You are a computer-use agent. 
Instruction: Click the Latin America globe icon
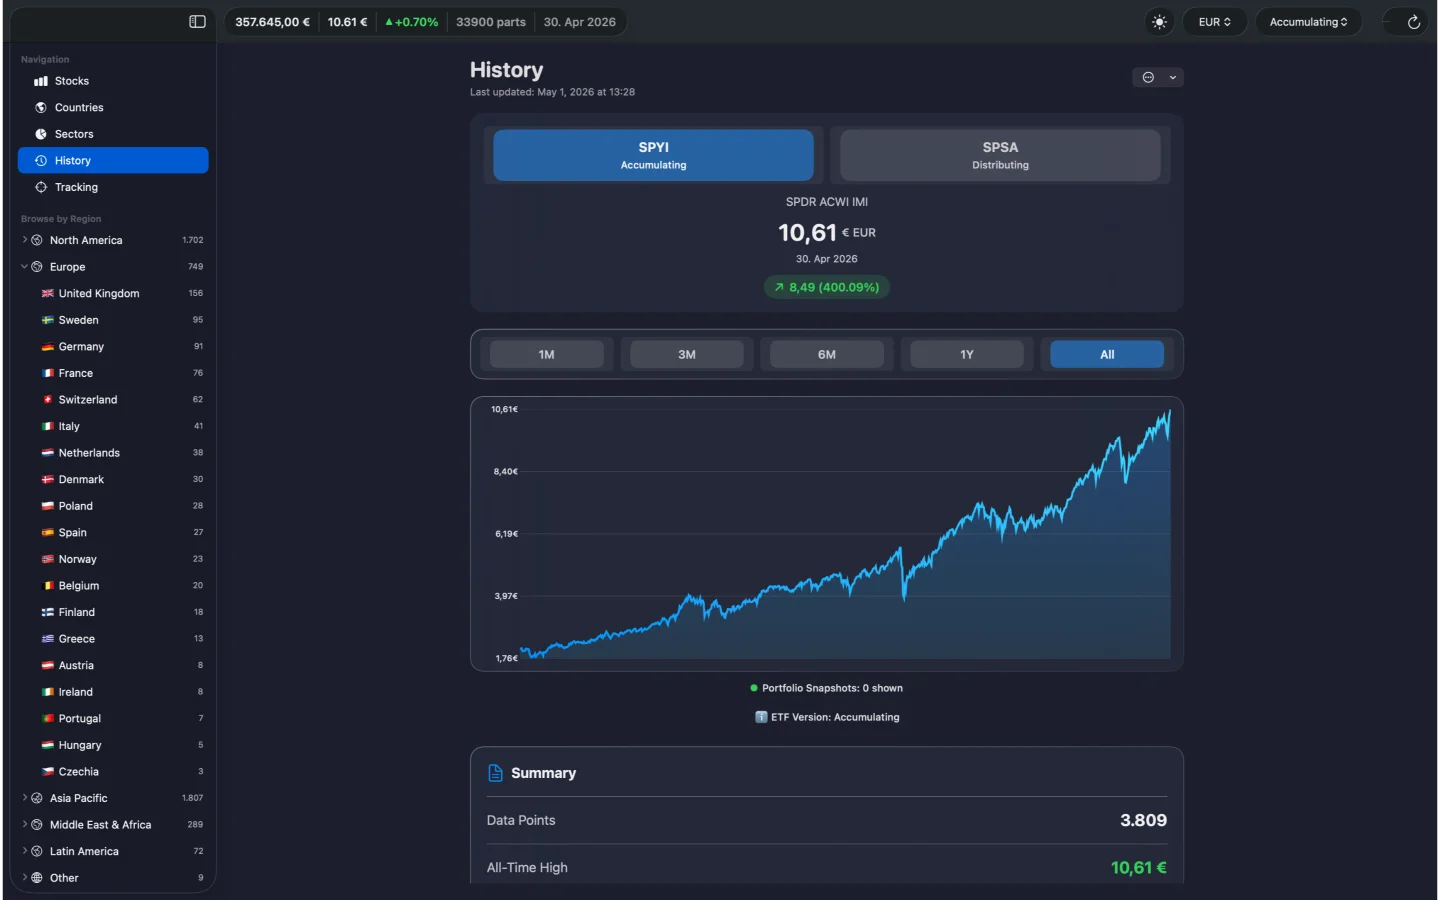click(37, 851)
